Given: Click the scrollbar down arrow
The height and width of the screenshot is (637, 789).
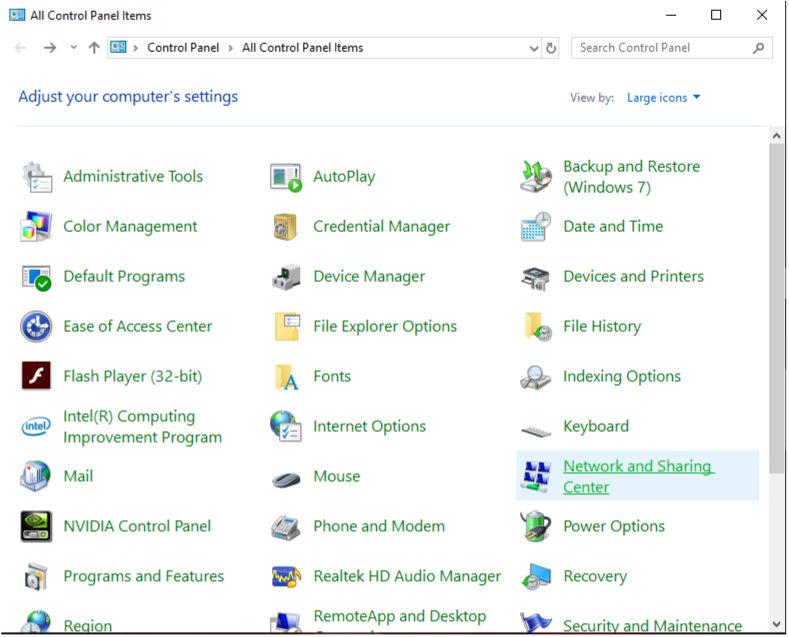Looking at the screenshot, I should 777,624.
